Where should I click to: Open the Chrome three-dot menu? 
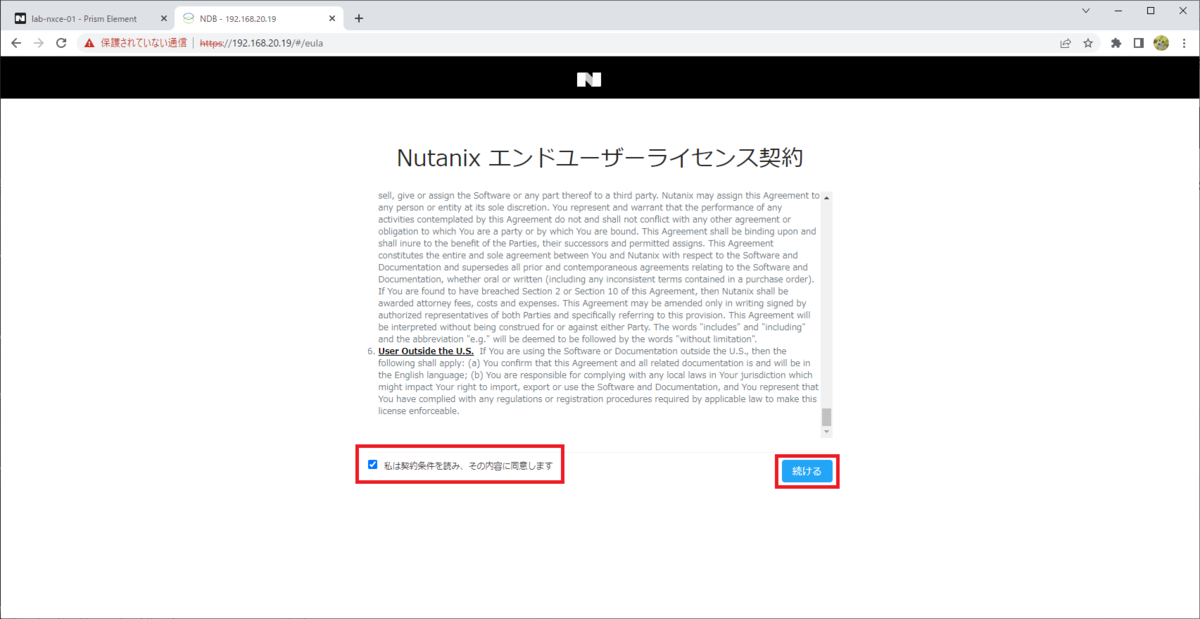(1184, 43)
